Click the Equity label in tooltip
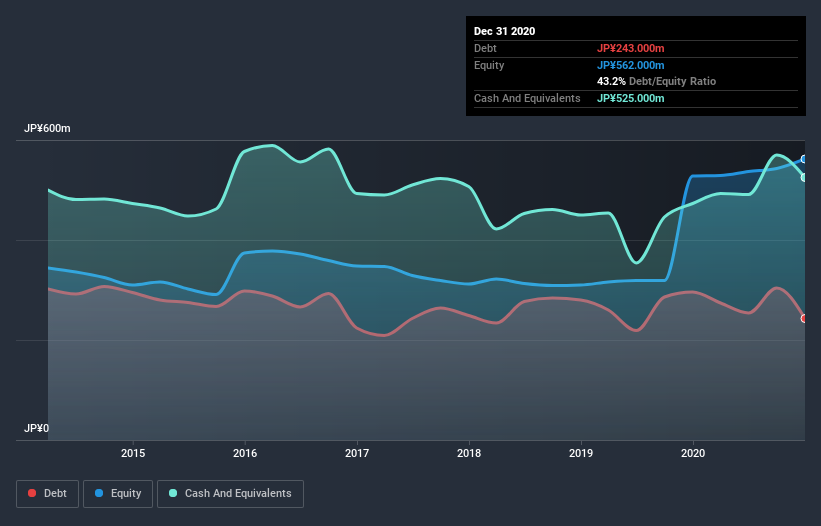 click(489, 65)
